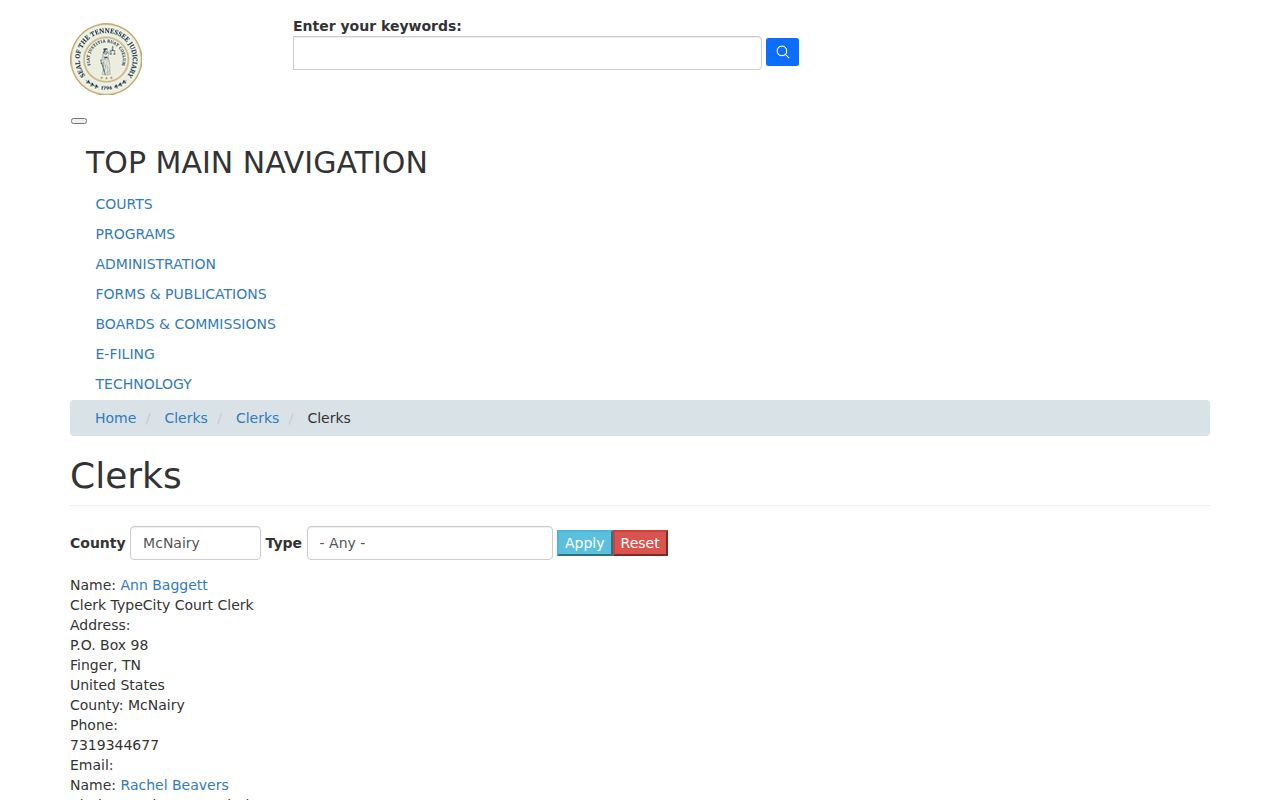Click the Home breadcrumb link
The image size is (1280, 800).
pyautogui.click(x=116, y=418)
